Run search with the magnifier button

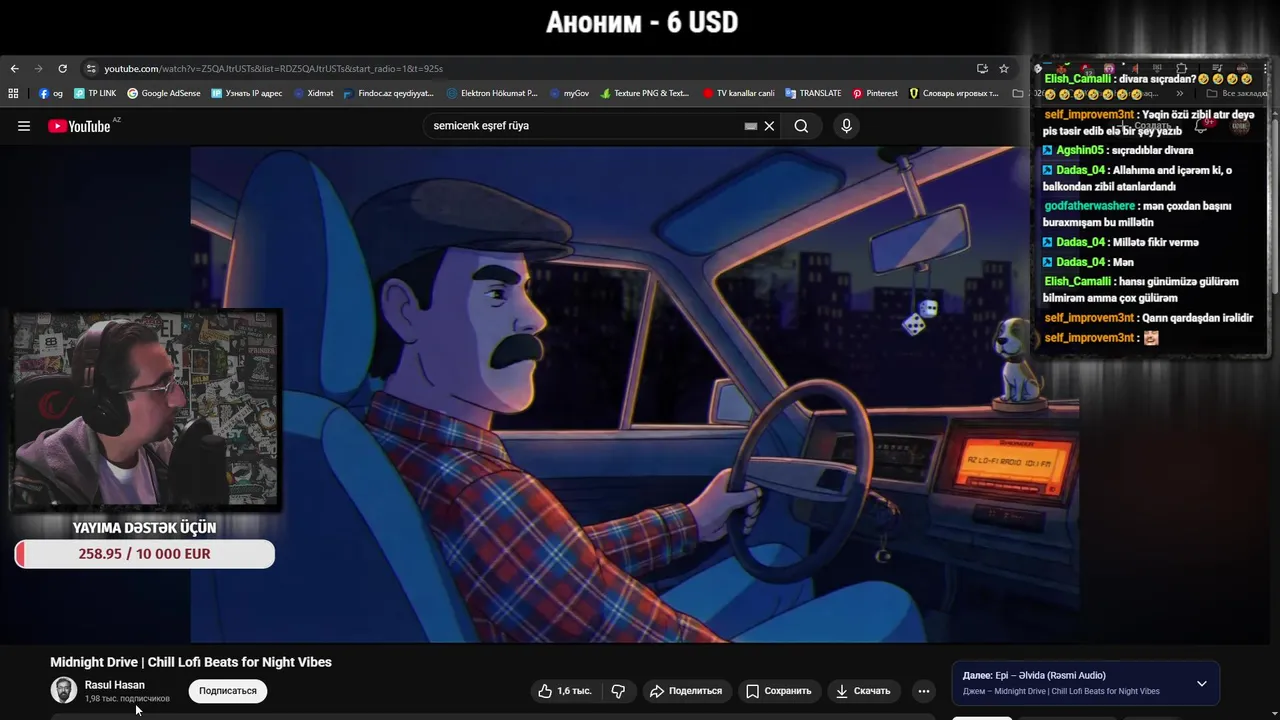click(801, 126)
